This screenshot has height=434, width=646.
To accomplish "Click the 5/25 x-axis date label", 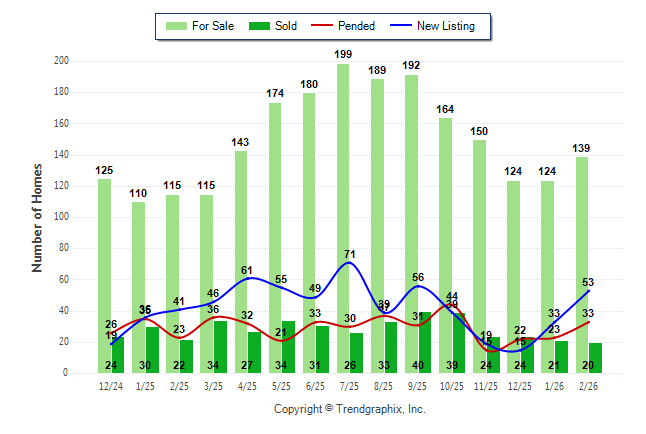I will (x=282, y=385).
